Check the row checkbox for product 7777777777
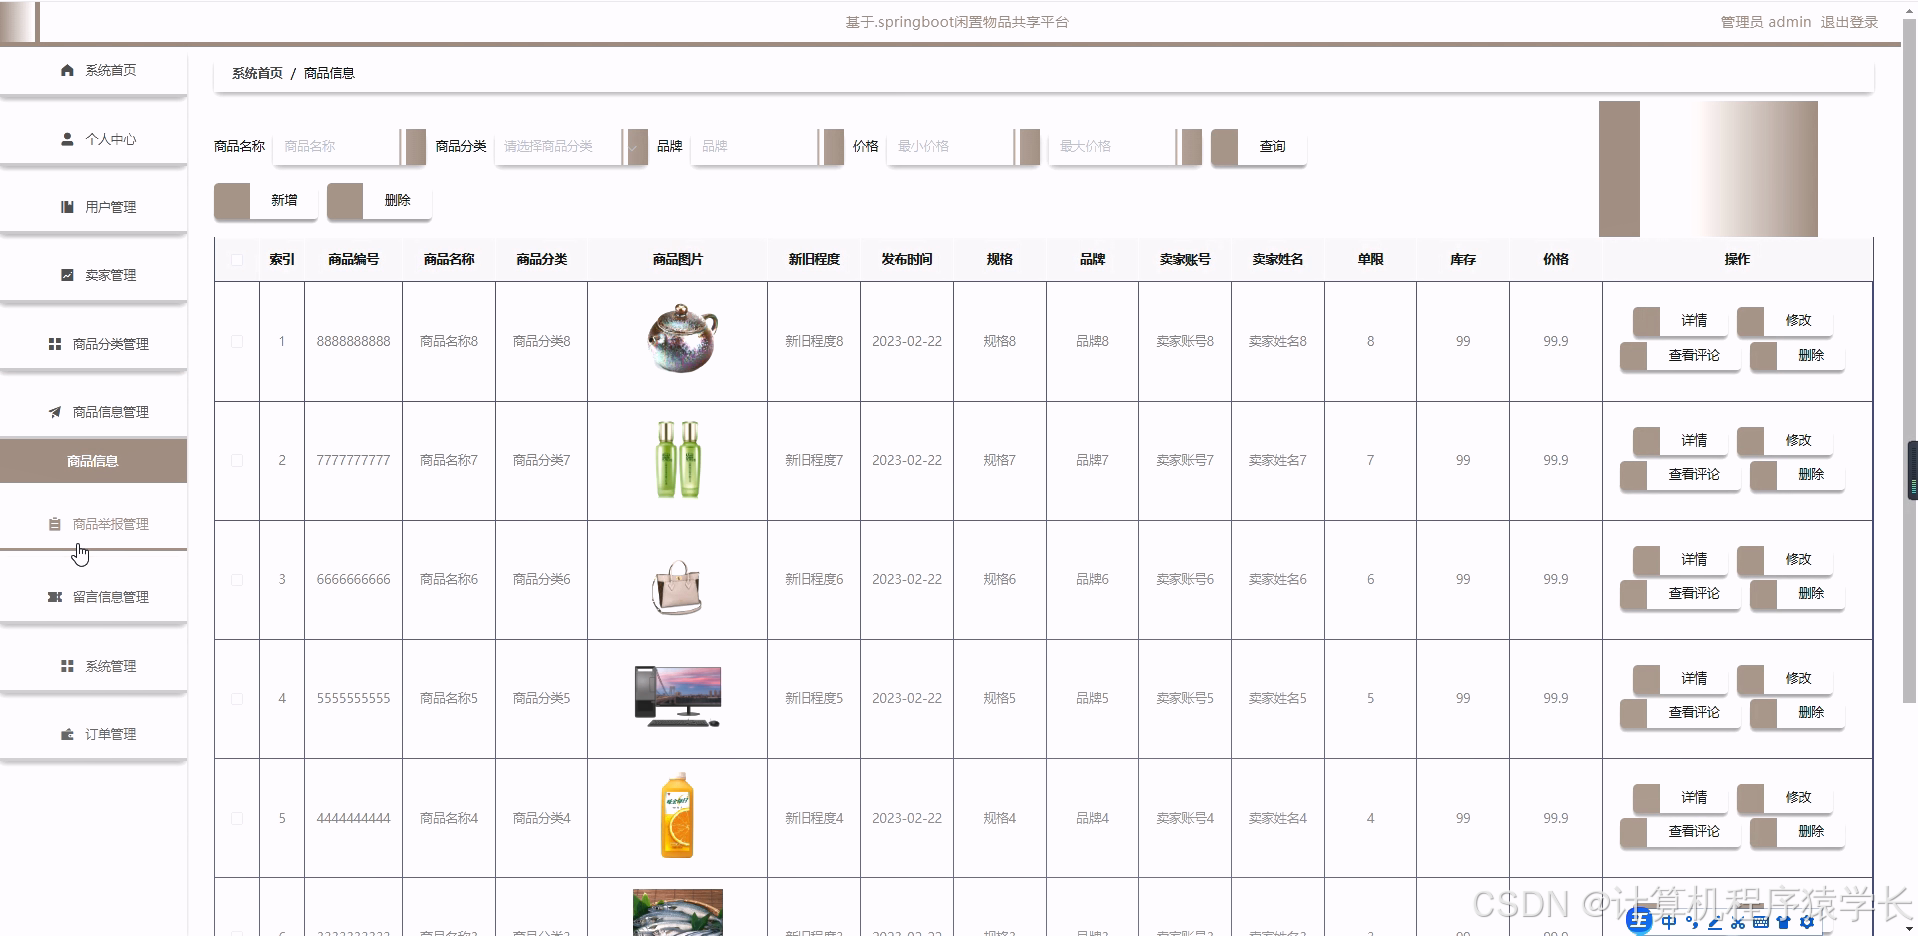The width and height of the screenshot is (1918, 936). [x=237, y=460]
